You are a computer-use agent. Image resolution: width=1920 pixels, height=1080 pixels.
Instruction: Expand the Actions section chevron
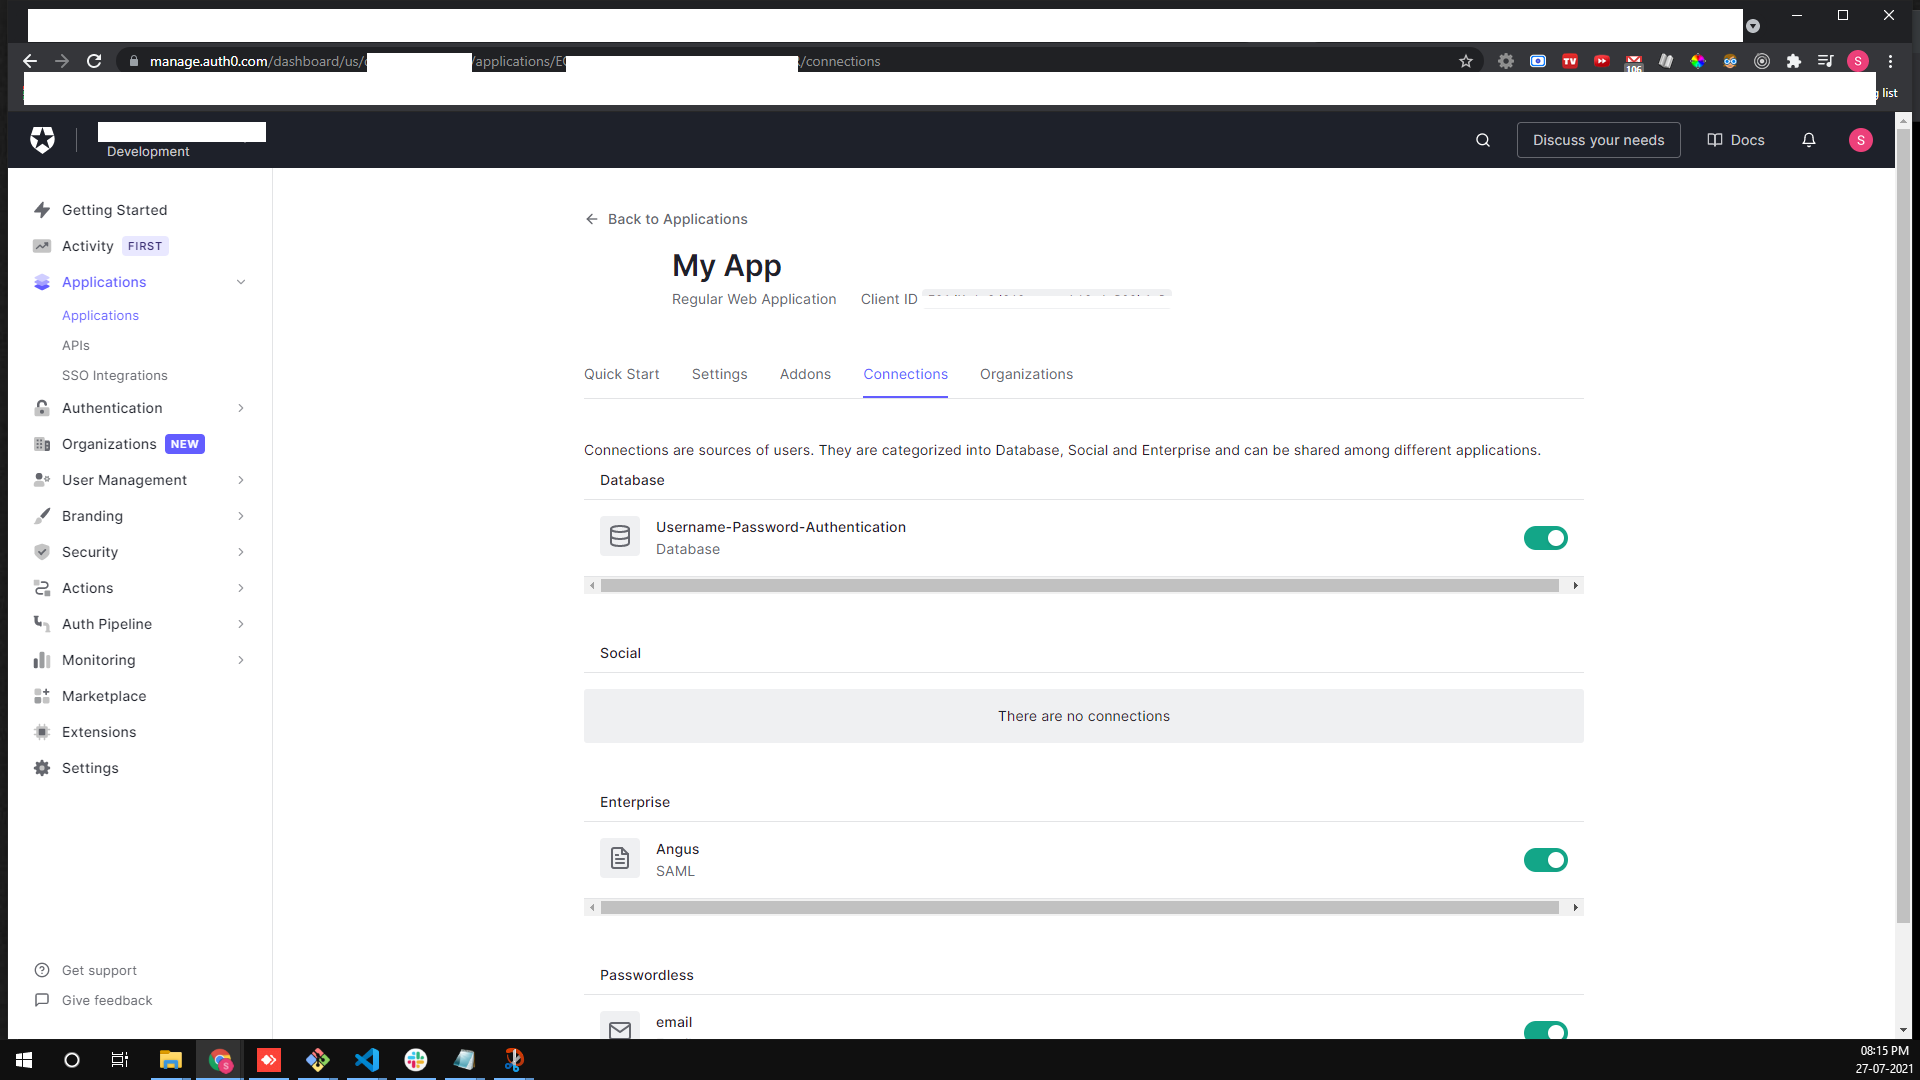click(241, 588)
